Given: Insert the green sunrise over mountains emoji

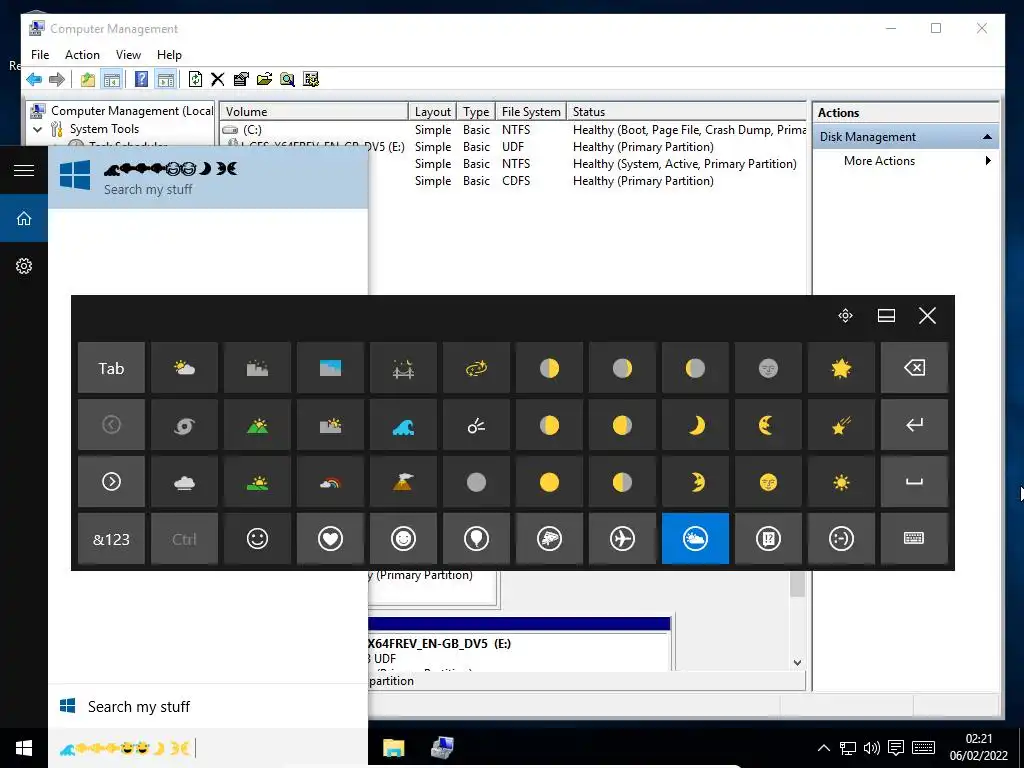Looking at the screenshot, I should coord(257,425).
